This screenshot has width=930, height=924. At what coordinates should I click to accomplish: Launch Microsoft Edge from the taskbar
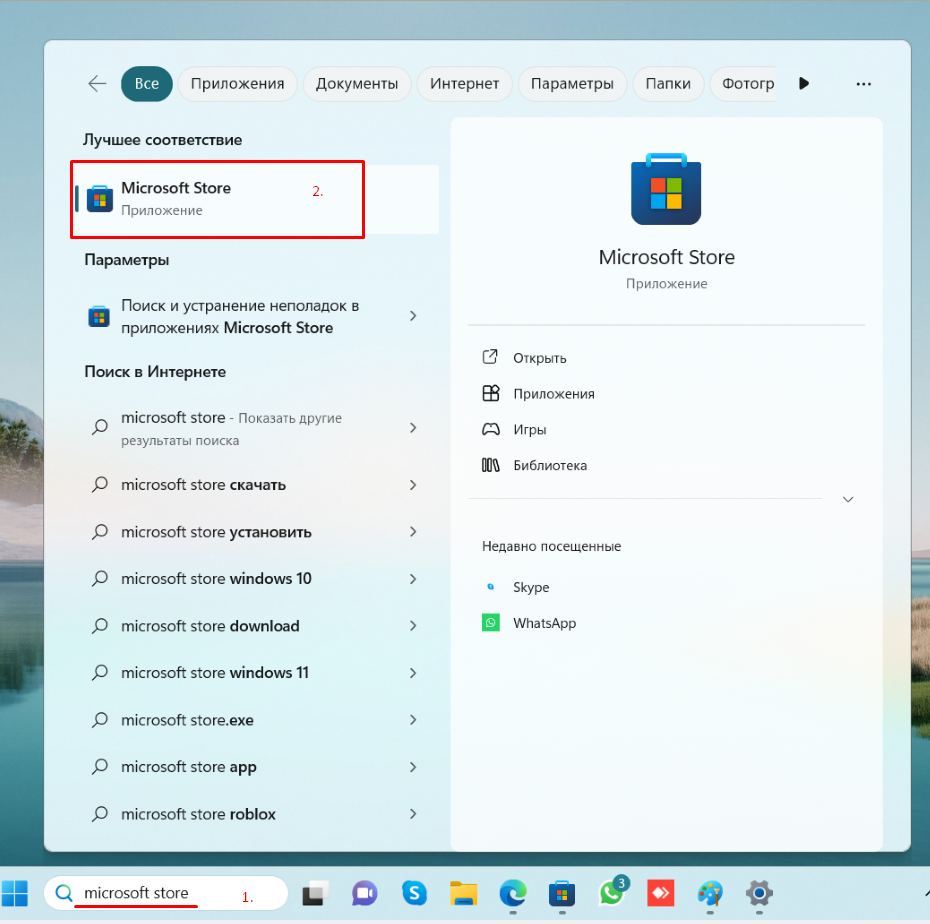513,893
